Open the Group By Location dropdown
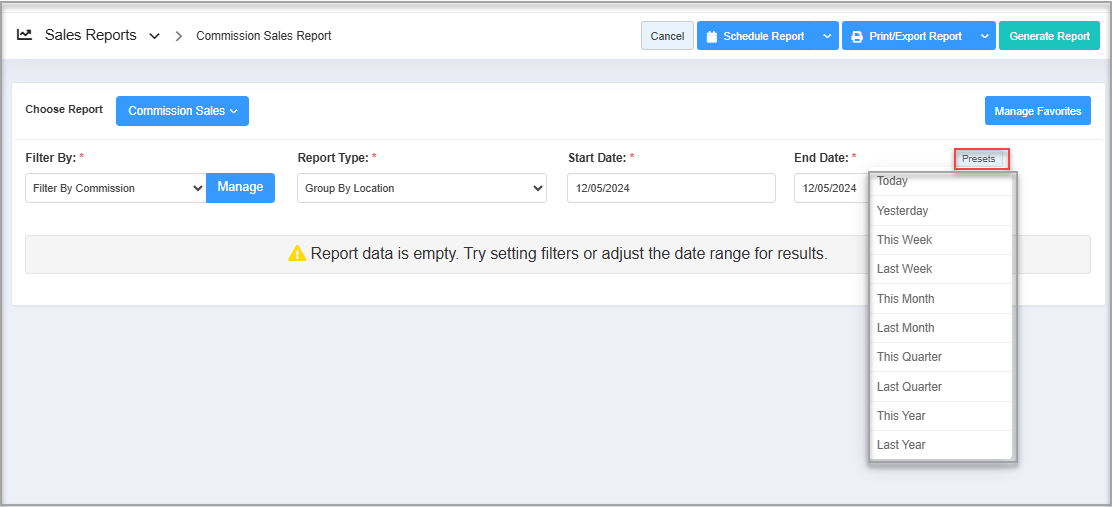The image size is (1112, 507). (421, 188)
